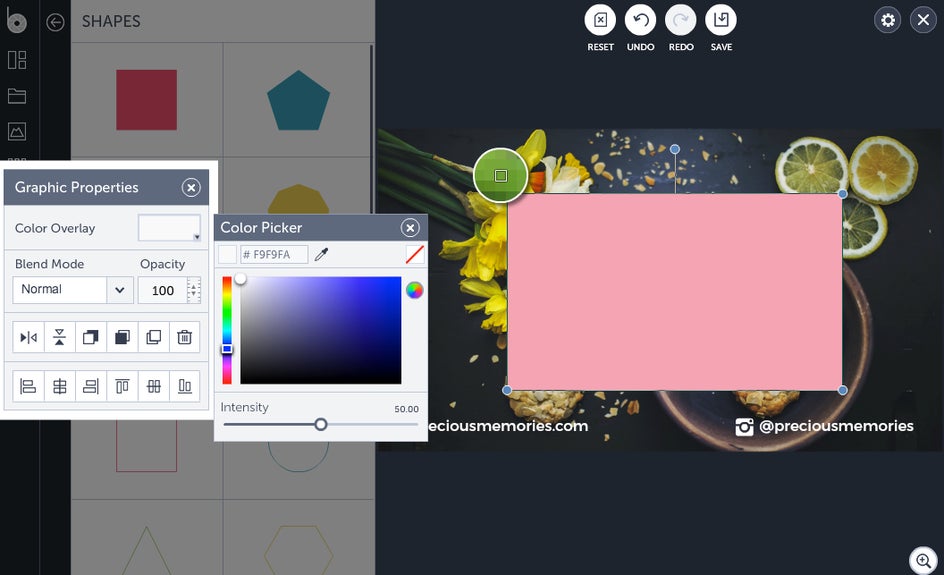Click the green circular handle on canvas
Screen dimensions: 944x575
500,175
